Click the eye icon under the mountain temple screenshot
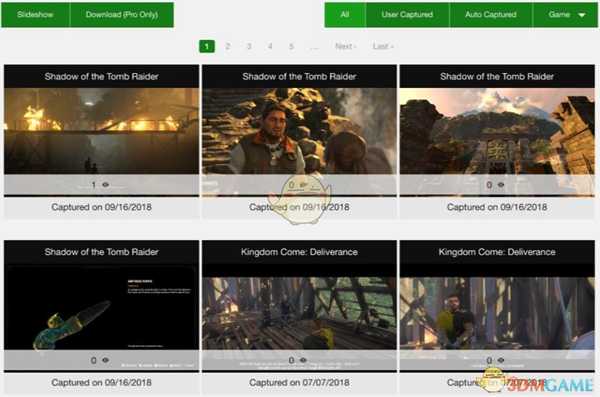Screen dimensions: 600x397 [x=501, y=185]
